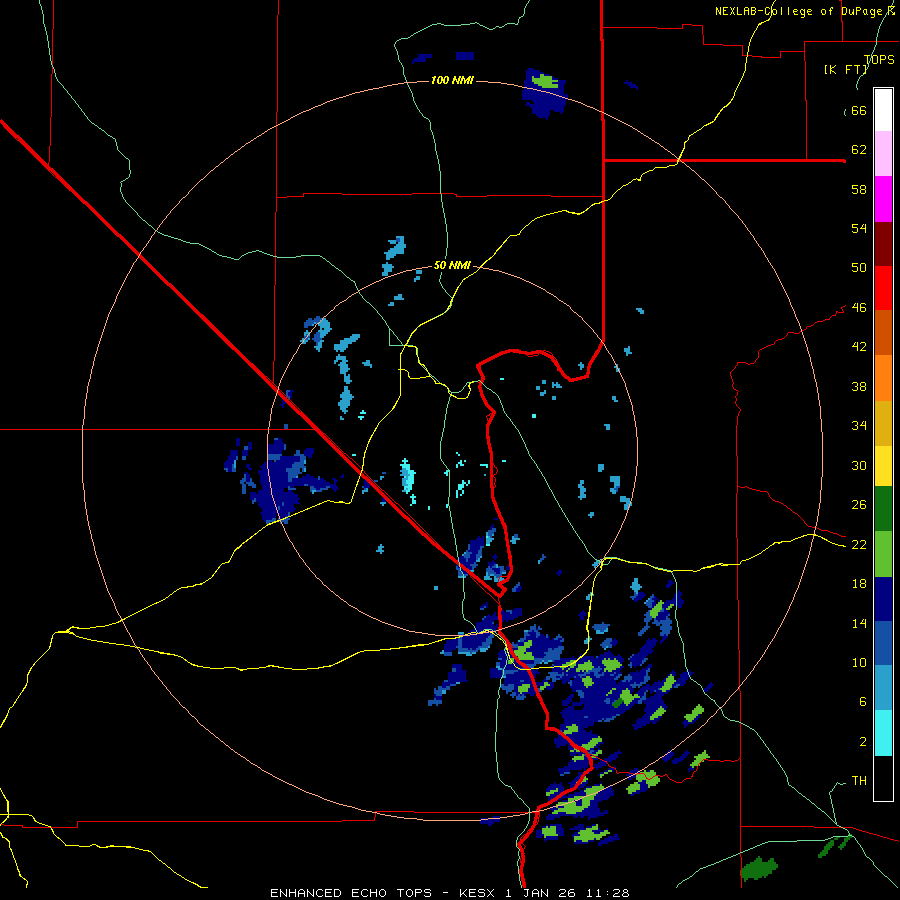Click the dark red (maroon) legend swatch

point(883,243)
